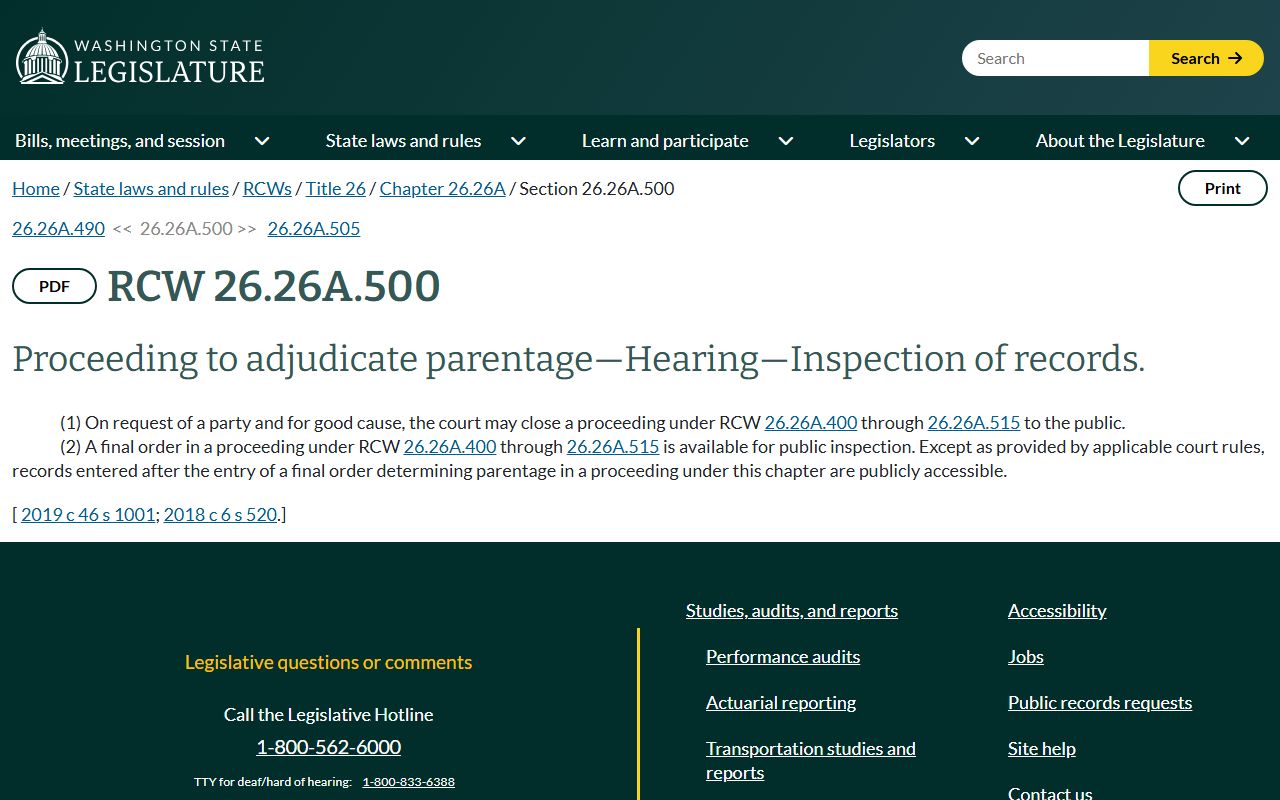The height and width of the screenshot is (800, 1280).
Task: Download the section via PDF button
Action: click(54, 286)
